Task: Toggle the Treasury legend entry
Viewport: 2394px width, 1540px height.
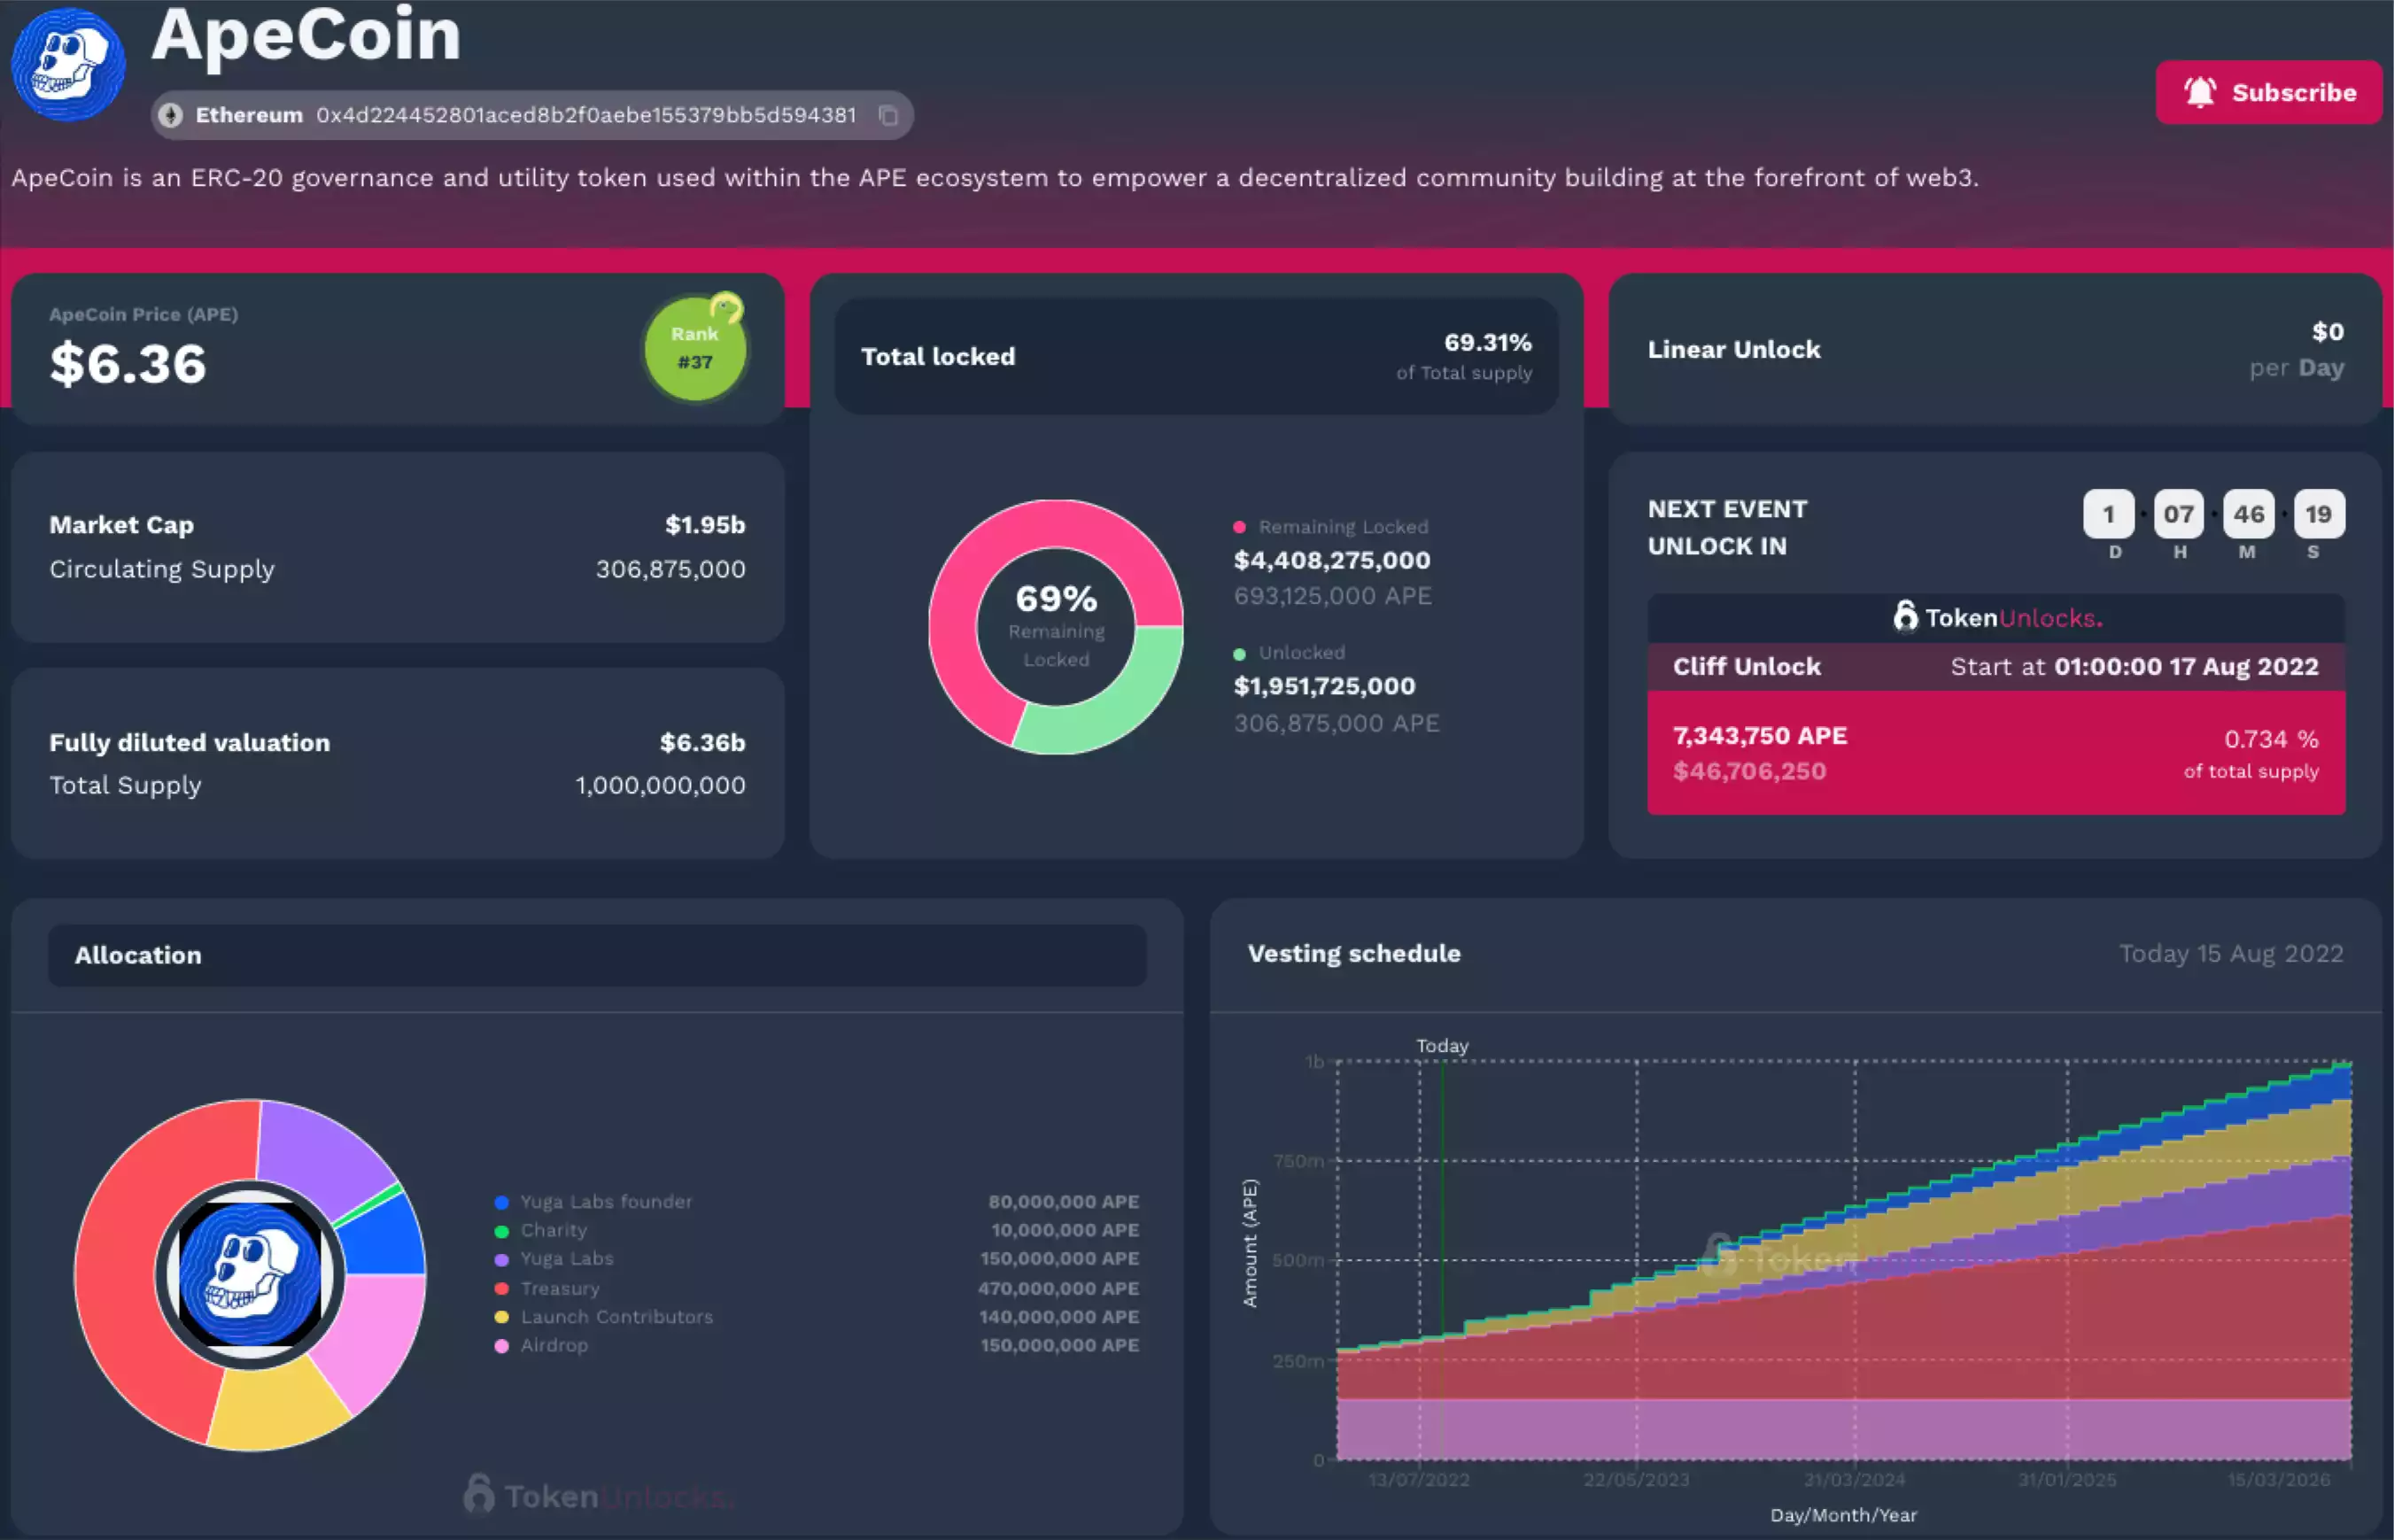Action: click(x=559, y=1288)
